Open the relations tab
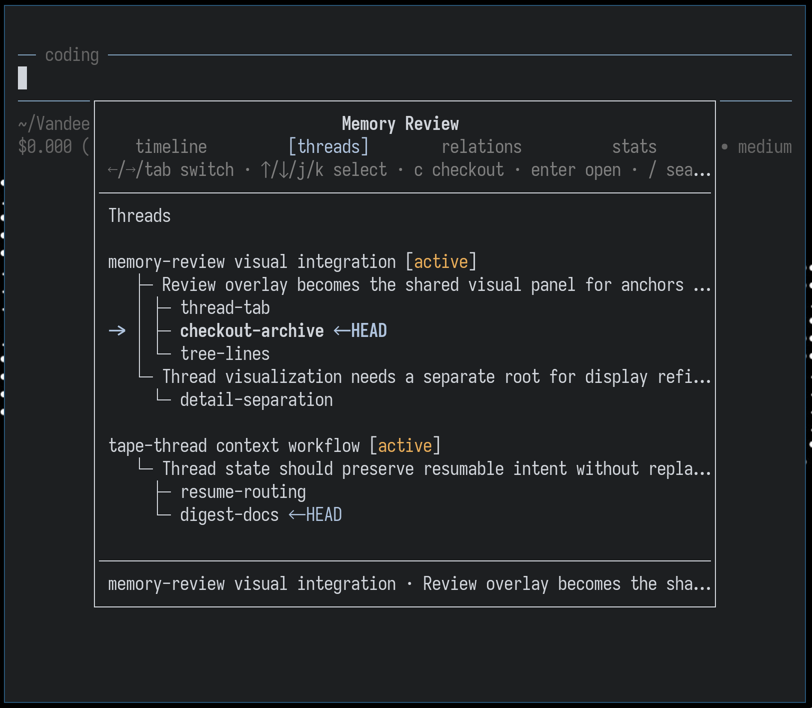 coord(482,147)
